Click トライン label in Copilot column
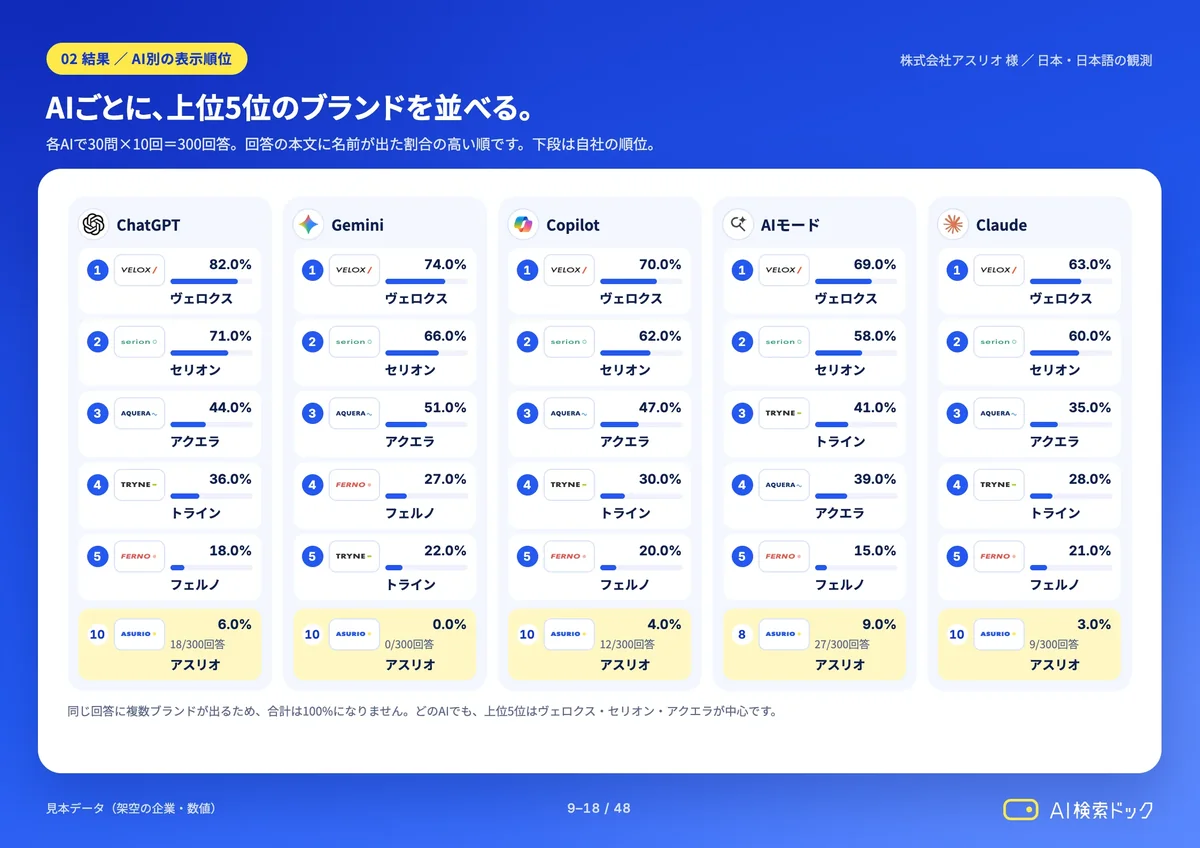This screenshot has width=1200, height=848. [x=625, y=513]
